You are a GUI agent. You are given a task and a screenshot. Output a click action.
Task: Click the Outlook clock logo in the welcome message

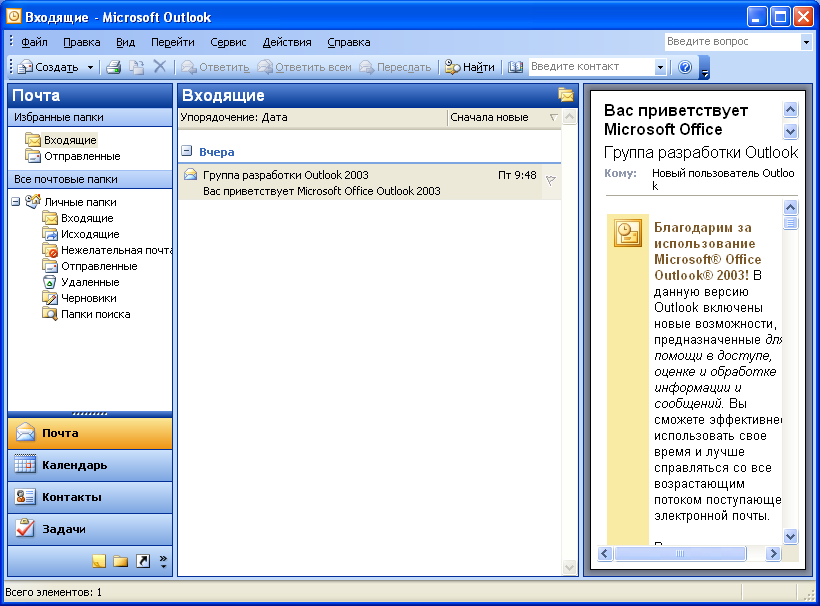[x=628, y=233]
